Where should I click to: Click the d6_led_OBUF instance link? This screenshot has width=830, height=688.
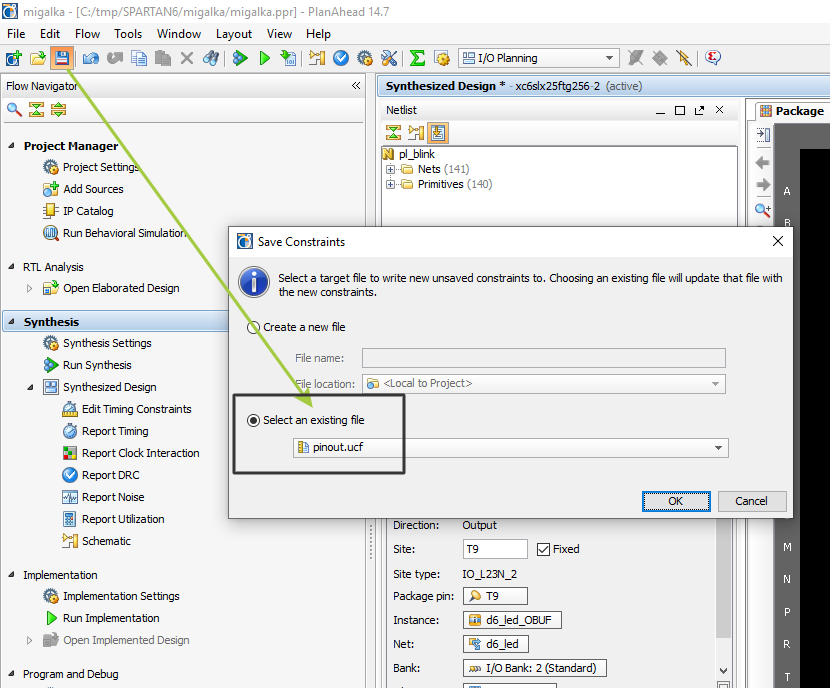click(512, 620)
